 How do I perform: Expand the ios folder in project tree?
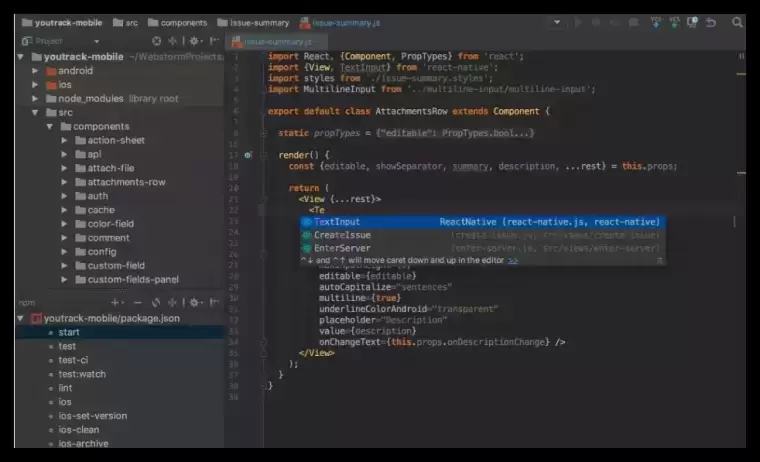click(x=35, y=85)
